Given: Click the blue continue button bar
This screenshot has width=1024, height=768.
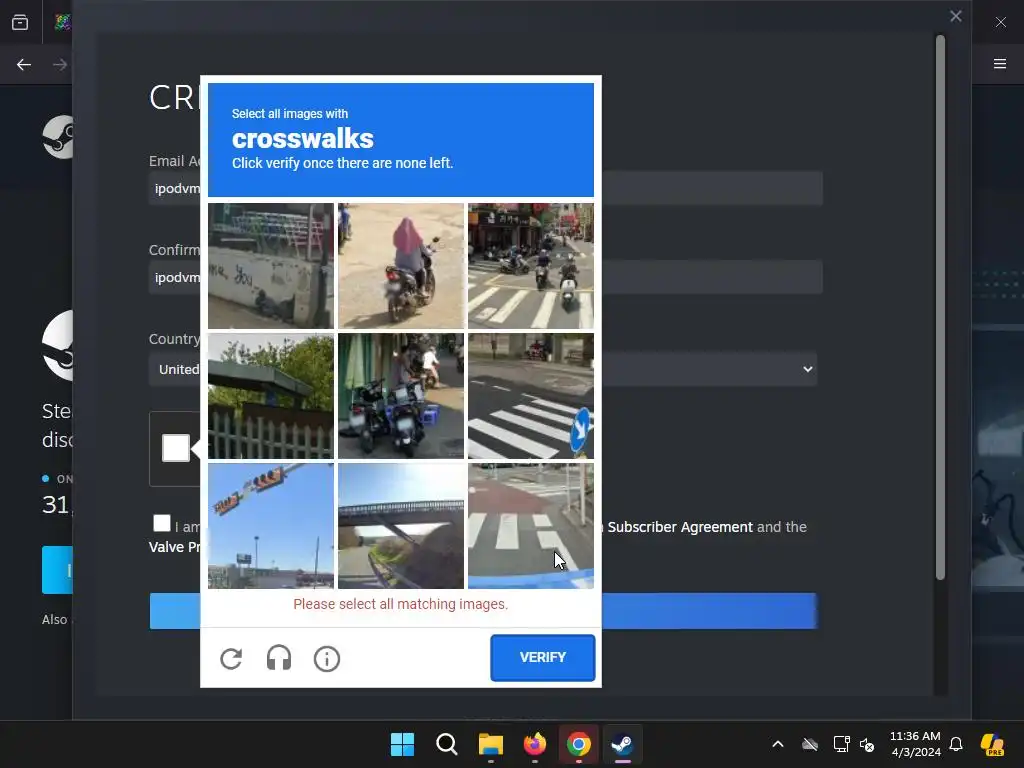Looking at the screenshot, I should click(x=483, y=611).
